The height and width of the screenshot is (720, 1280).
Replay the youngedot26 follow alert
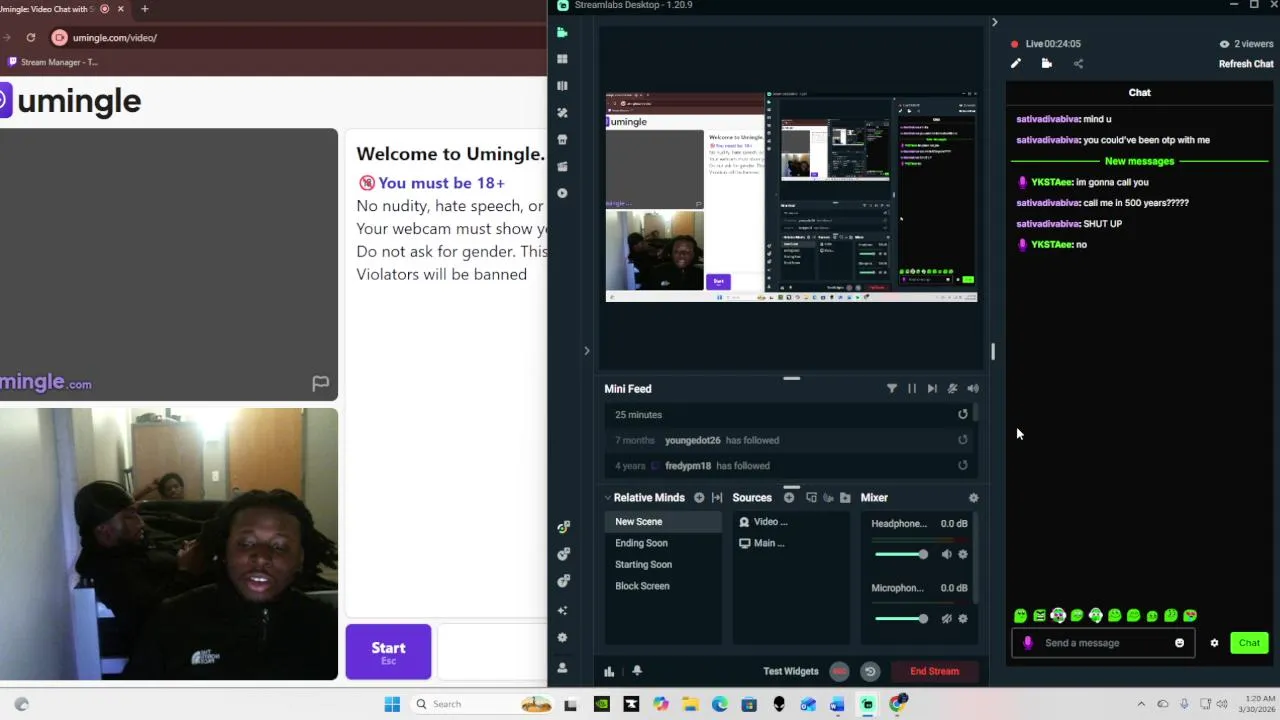pyautogui.click(x=963, y=440)
